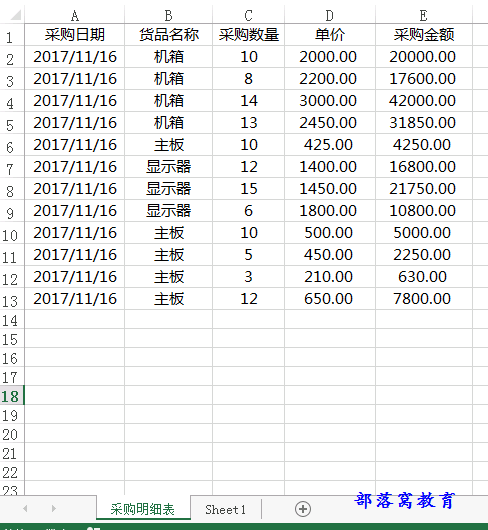
Task: Click the unit price cell 1400.00
Action: point(330,167)
